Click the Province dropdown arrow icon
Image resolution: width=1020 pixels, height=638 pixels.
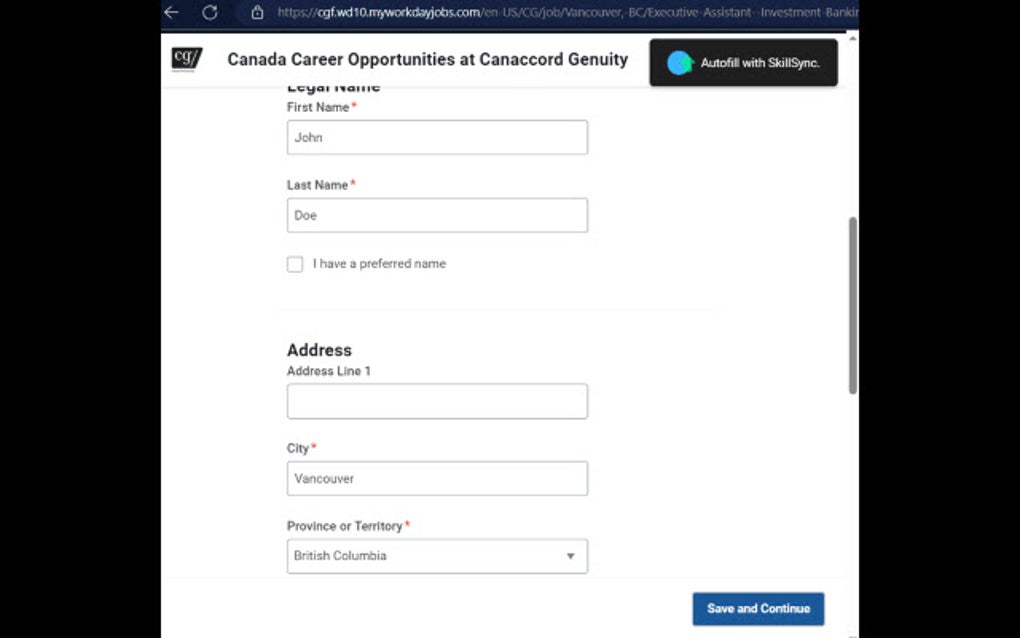point(570,556)
